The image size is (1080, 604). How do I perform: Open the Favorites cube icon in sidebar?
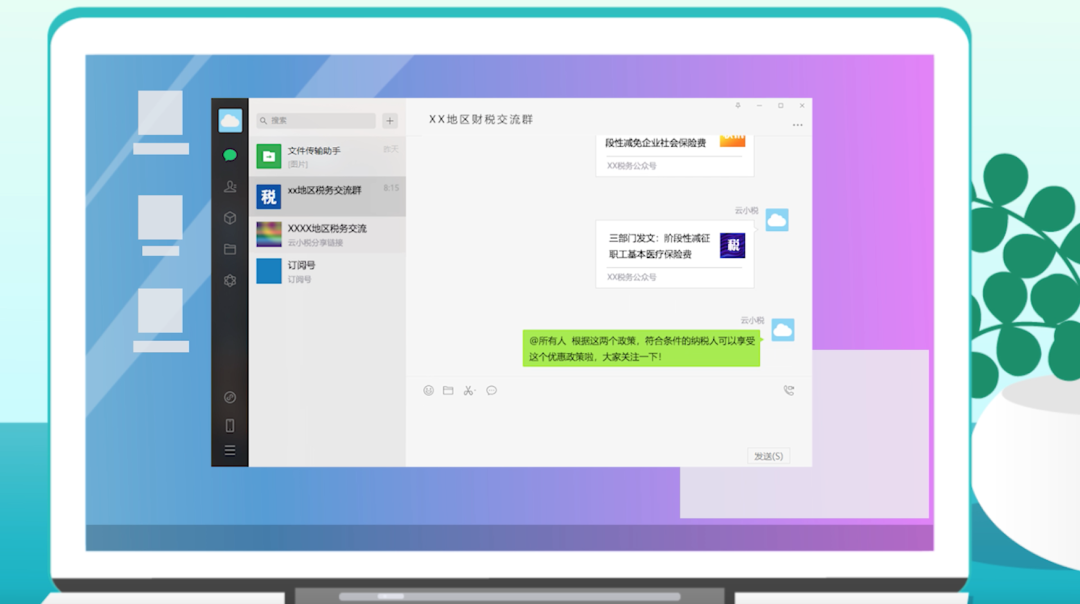click(230, 218)
